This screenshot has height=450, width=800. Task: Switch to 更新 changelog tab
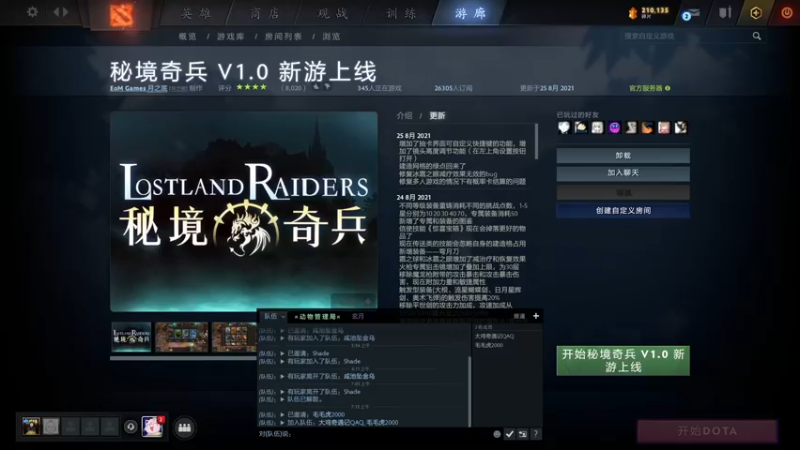[x=437, y=116]
